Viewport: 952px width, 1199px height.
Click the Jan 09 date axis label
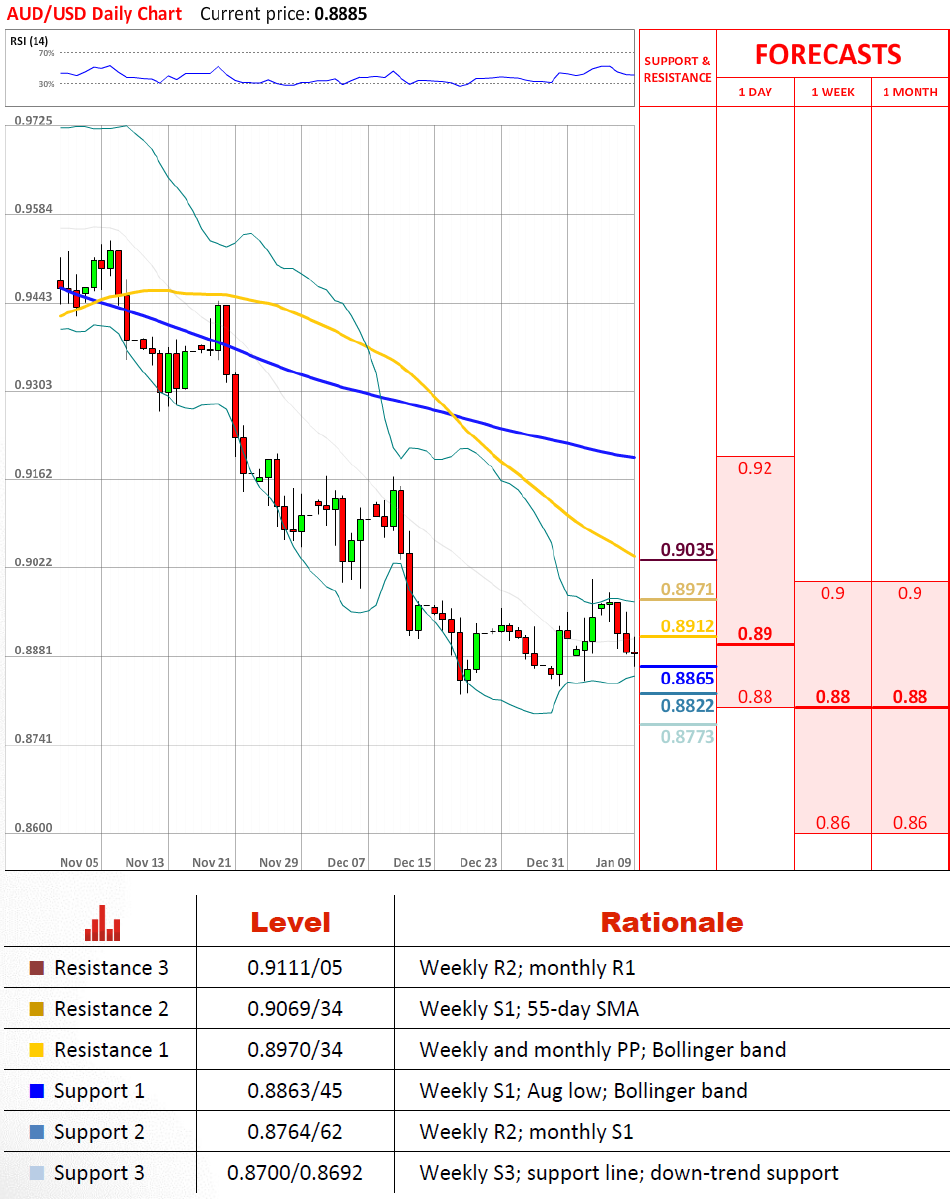pyautogui.click(x=613, y=863)
